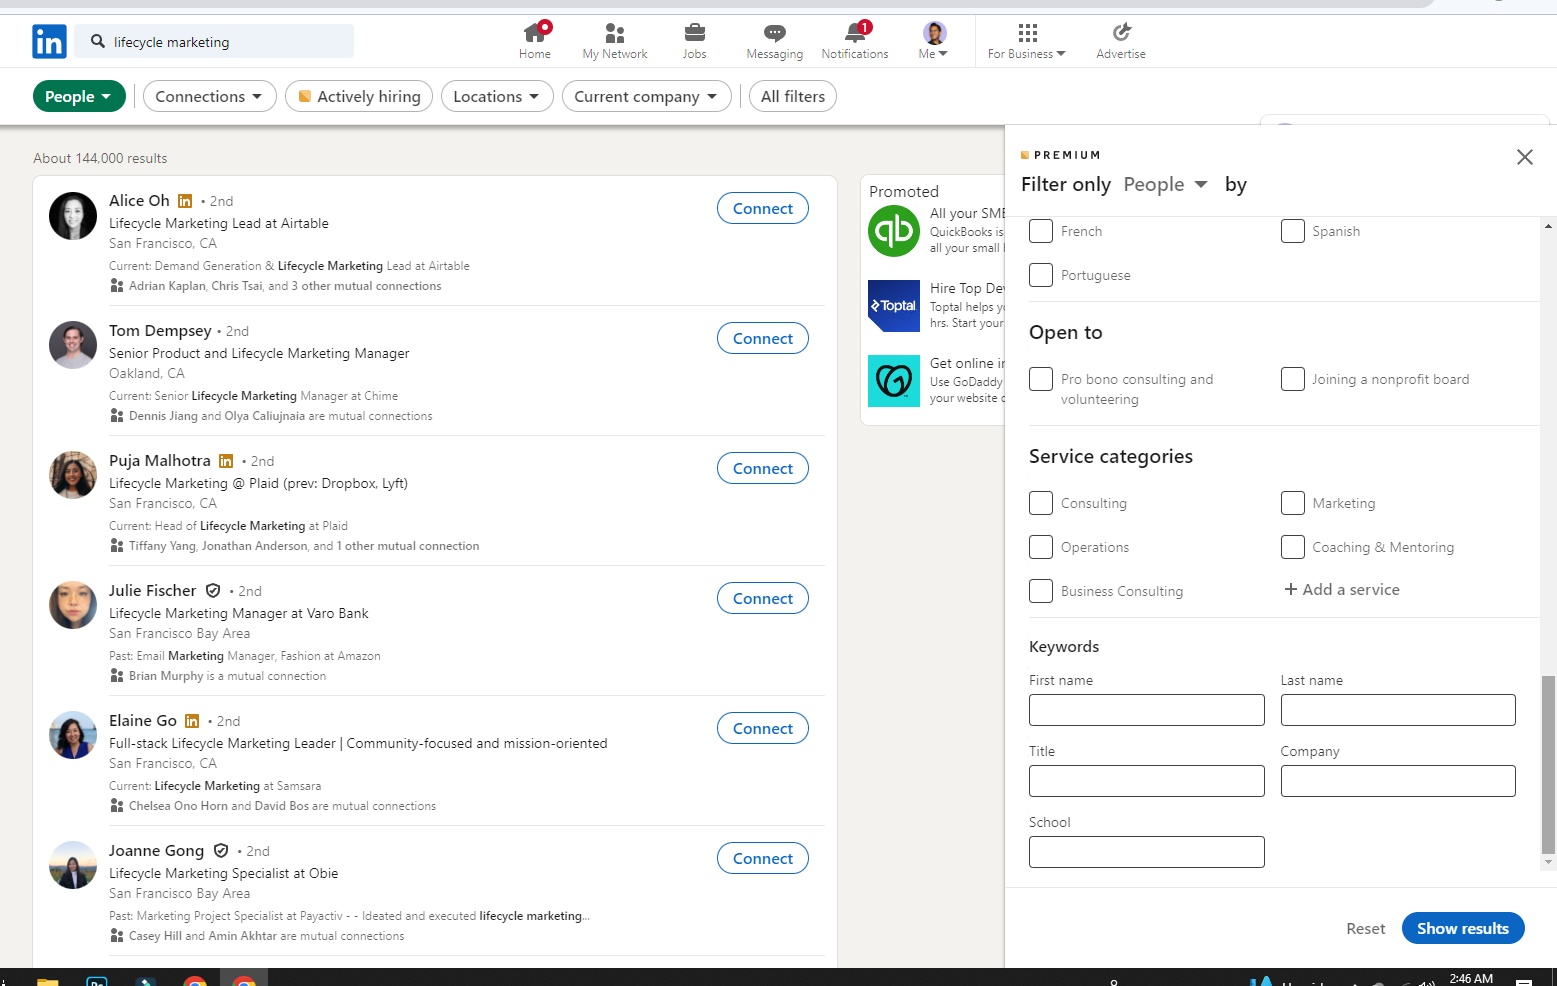Screen dimensions: 1557x986
Task: Focus the Last name keyword field
Action: (1398, 710)
